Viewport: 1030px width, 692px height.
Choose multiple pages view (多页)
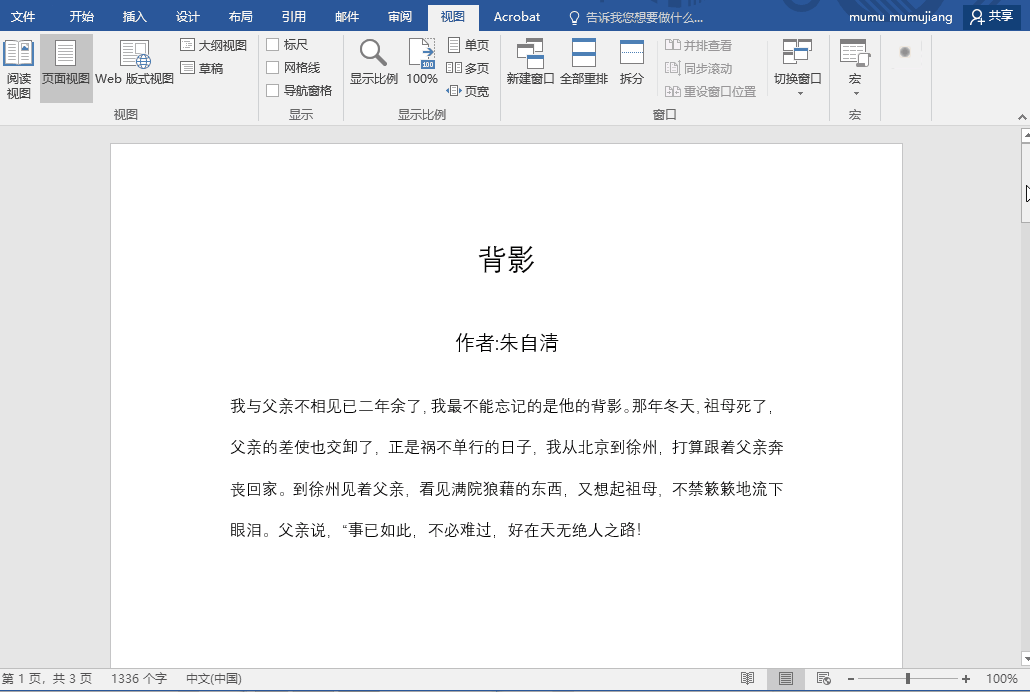[468, 68]
